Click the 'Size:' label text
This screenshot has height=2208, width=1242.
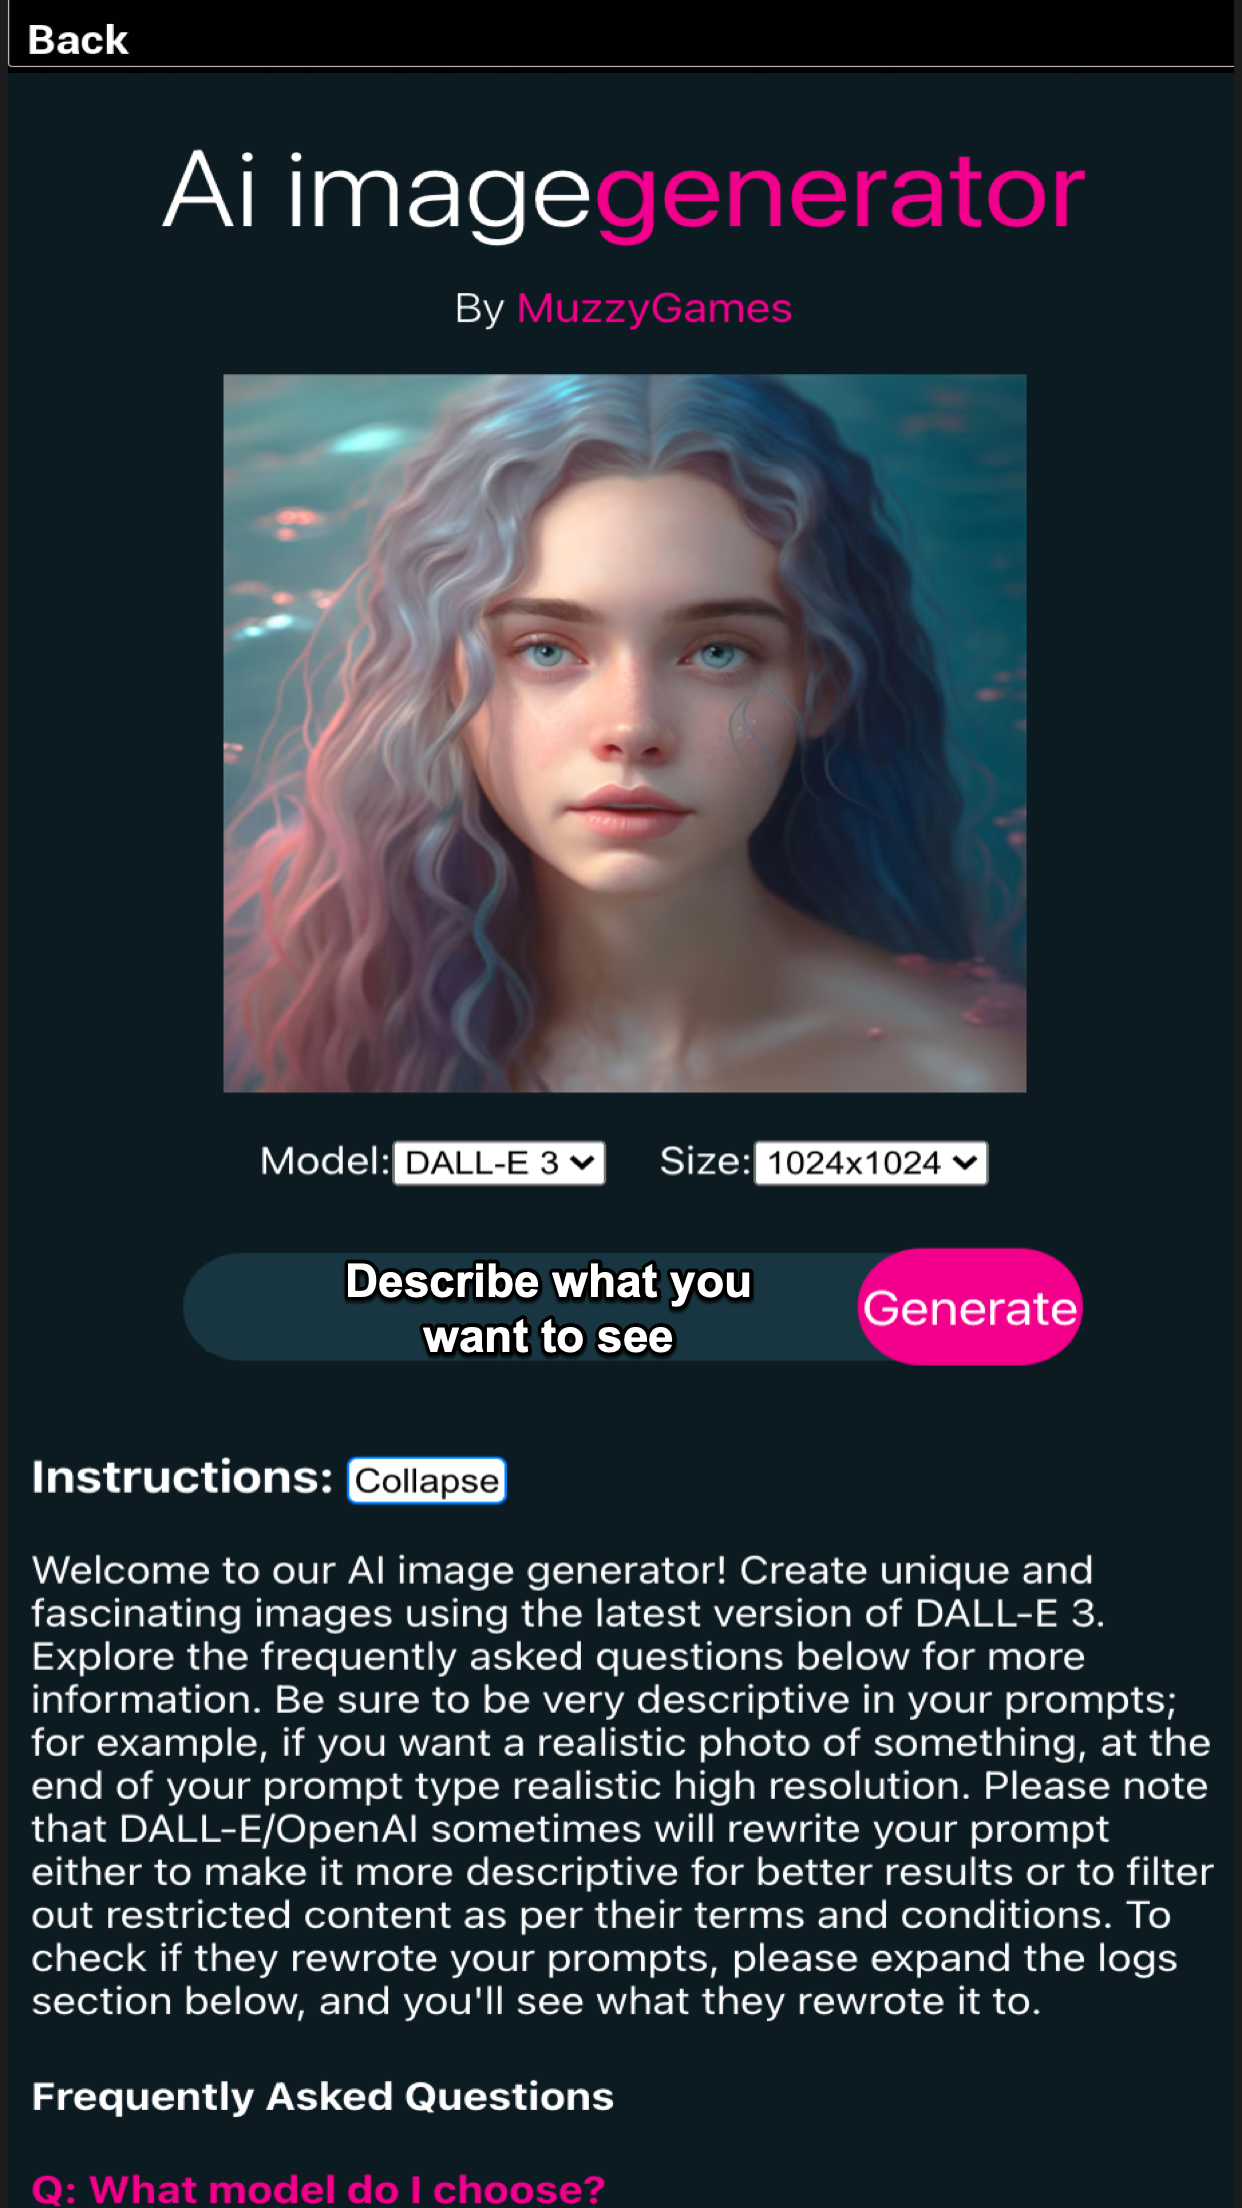(704, 1161)
